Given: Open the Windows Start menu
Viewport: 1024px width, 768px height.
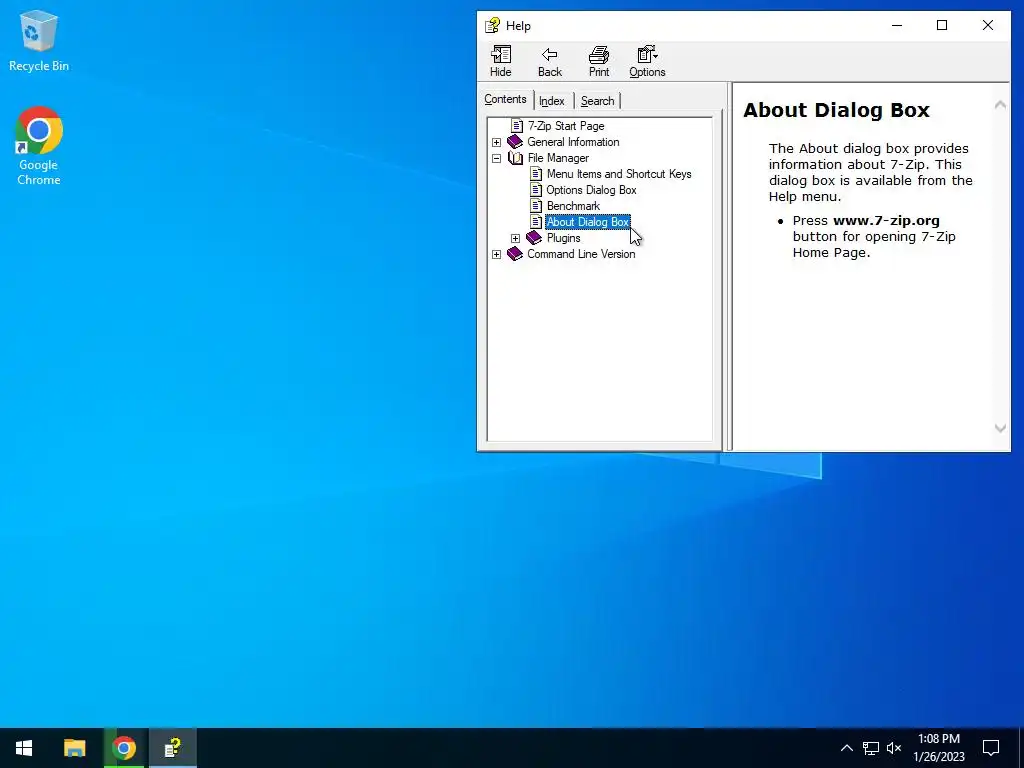Looking at the screenshot, I should click(x=24, y=748).
